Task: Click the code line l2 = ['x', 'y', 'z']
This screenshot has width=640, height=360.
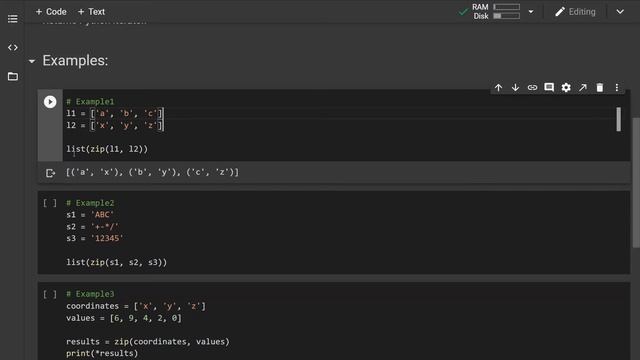Action: click(x=115, y=125)
